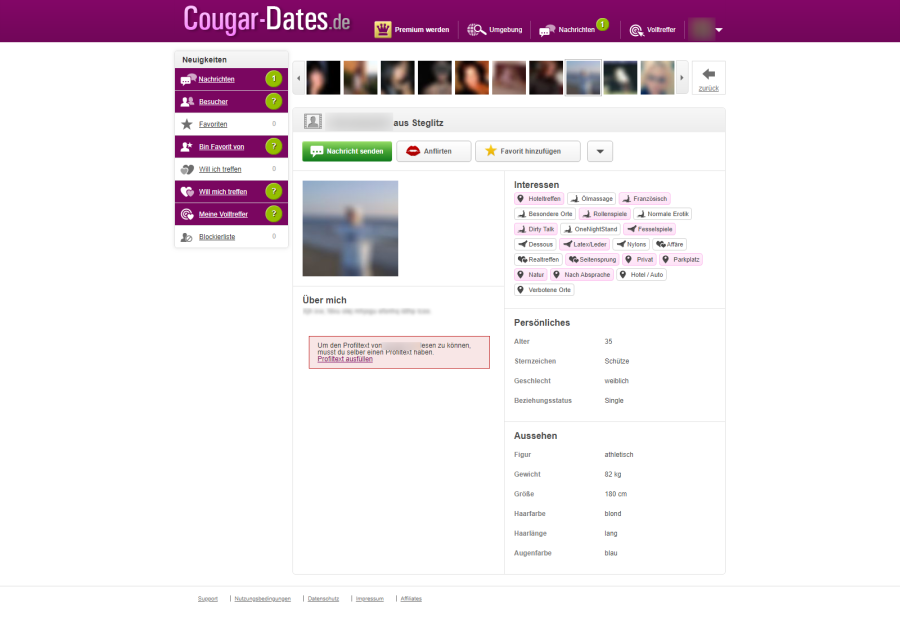Click the Normale Erotik interest tag

(x=662, y=214)
